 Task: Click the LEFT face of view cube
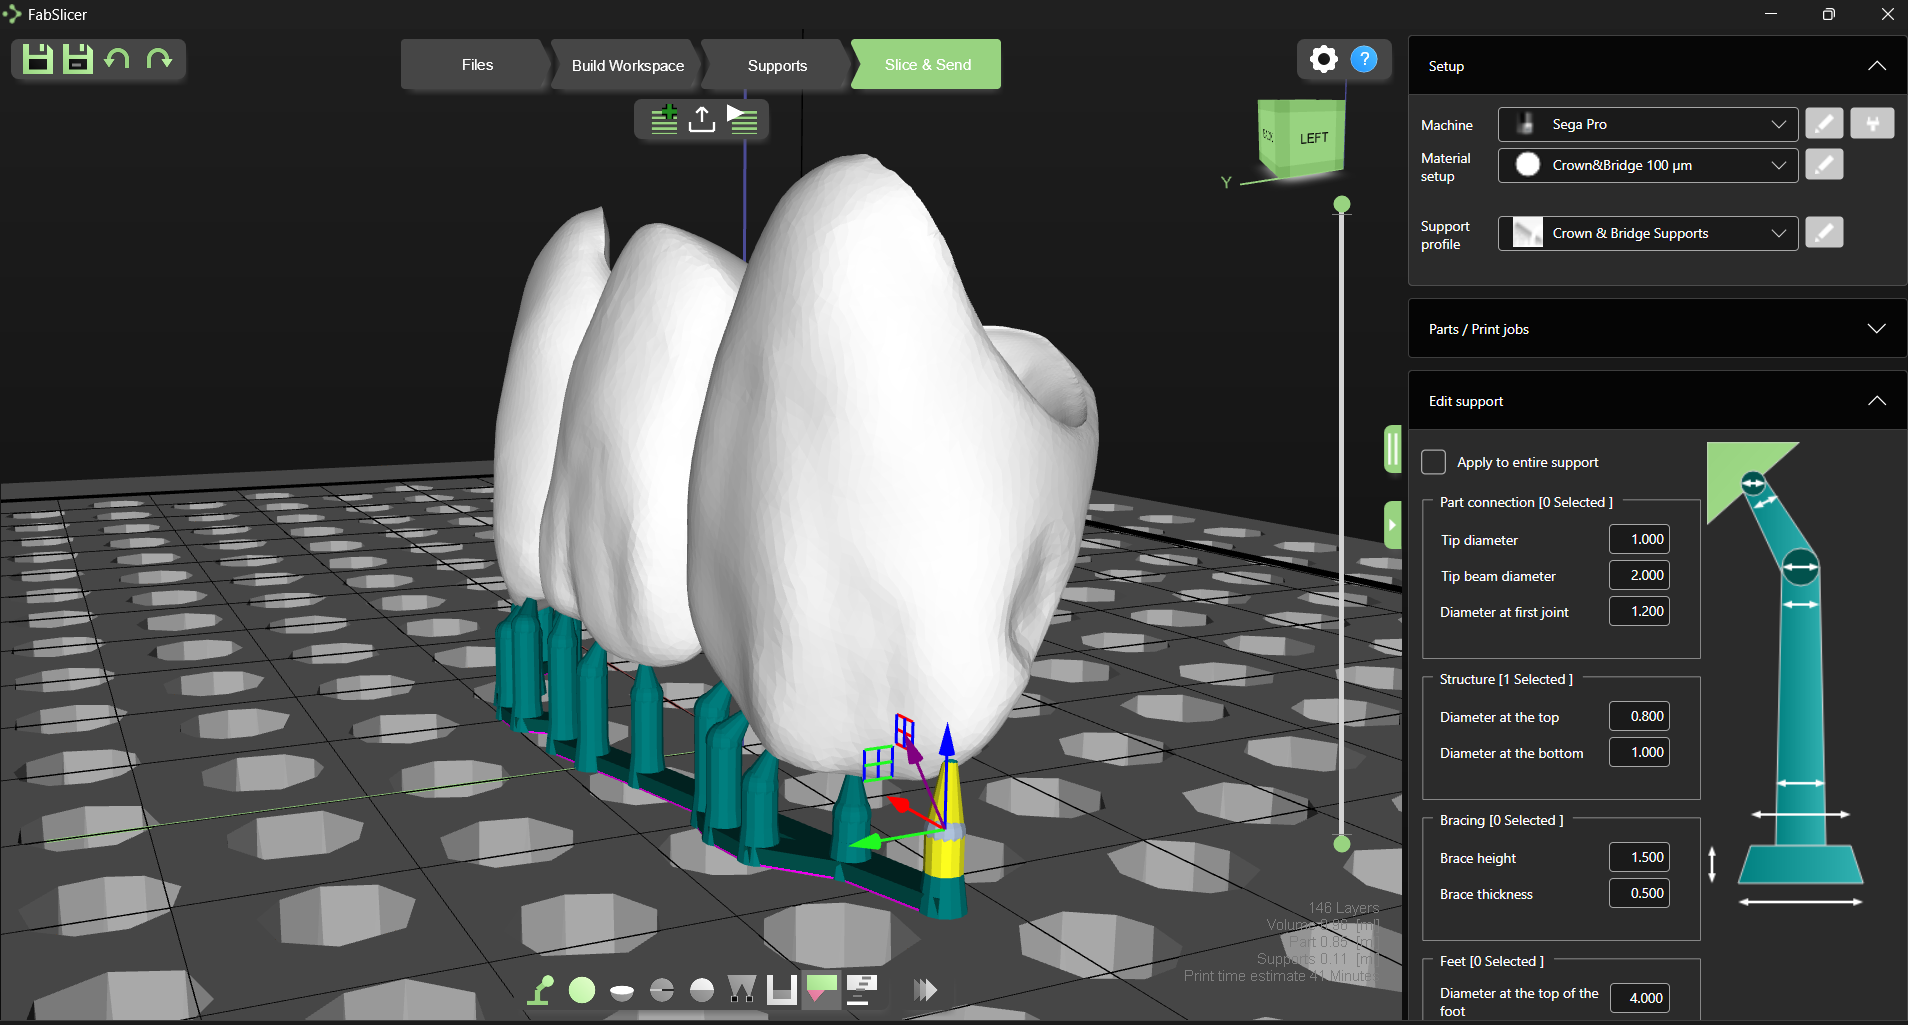point(1313,138)
